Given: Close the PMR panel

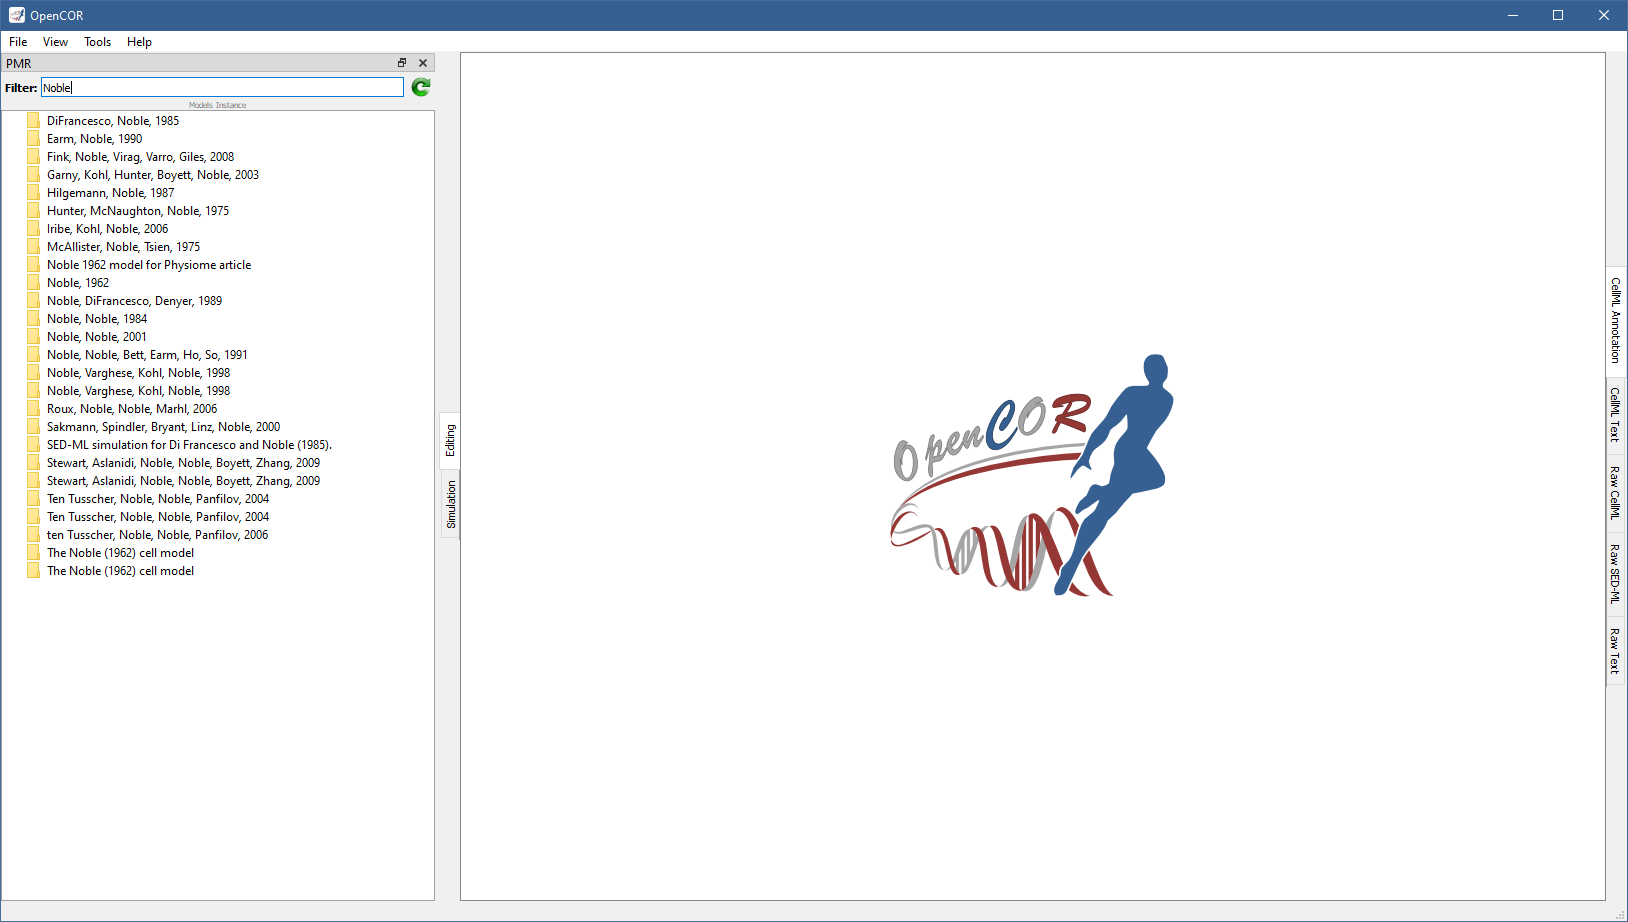Looking at the screenshot, I should point(423,63).
